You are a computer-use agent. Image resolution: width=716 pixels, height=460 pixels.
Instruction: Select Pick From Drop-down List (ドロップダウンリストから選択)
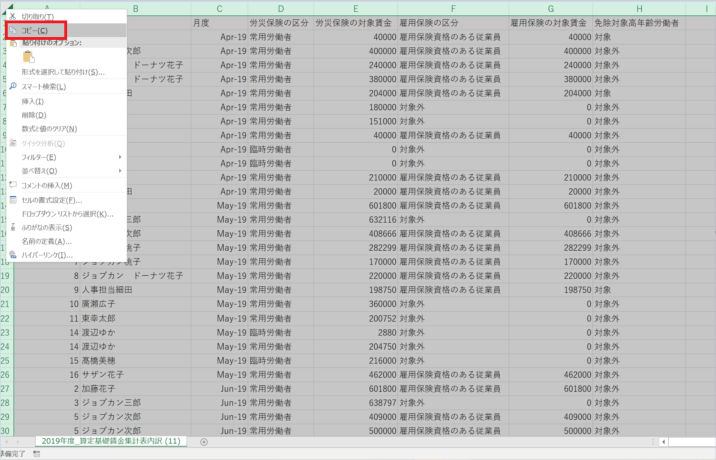tap(67, 214)
